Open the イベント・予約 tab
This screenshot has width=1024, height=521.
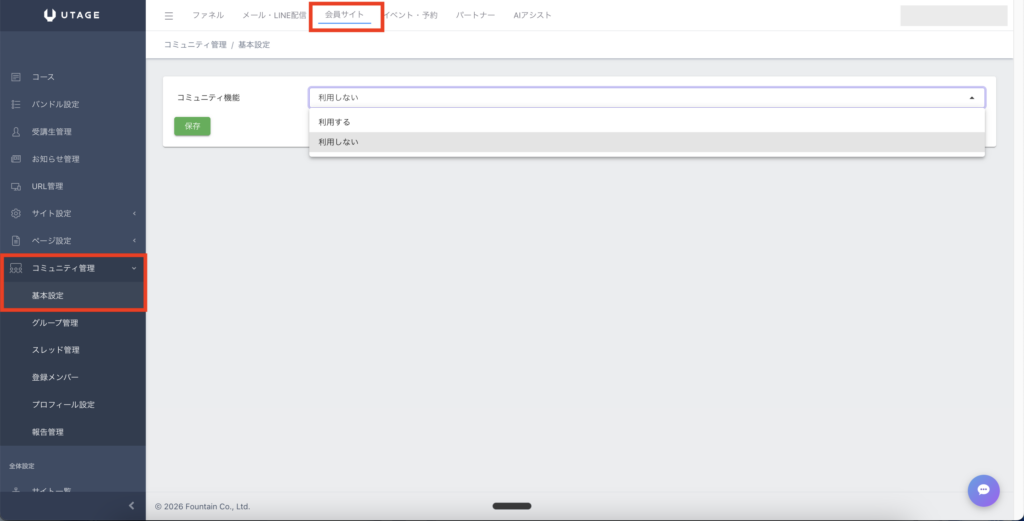pos(413,15)
